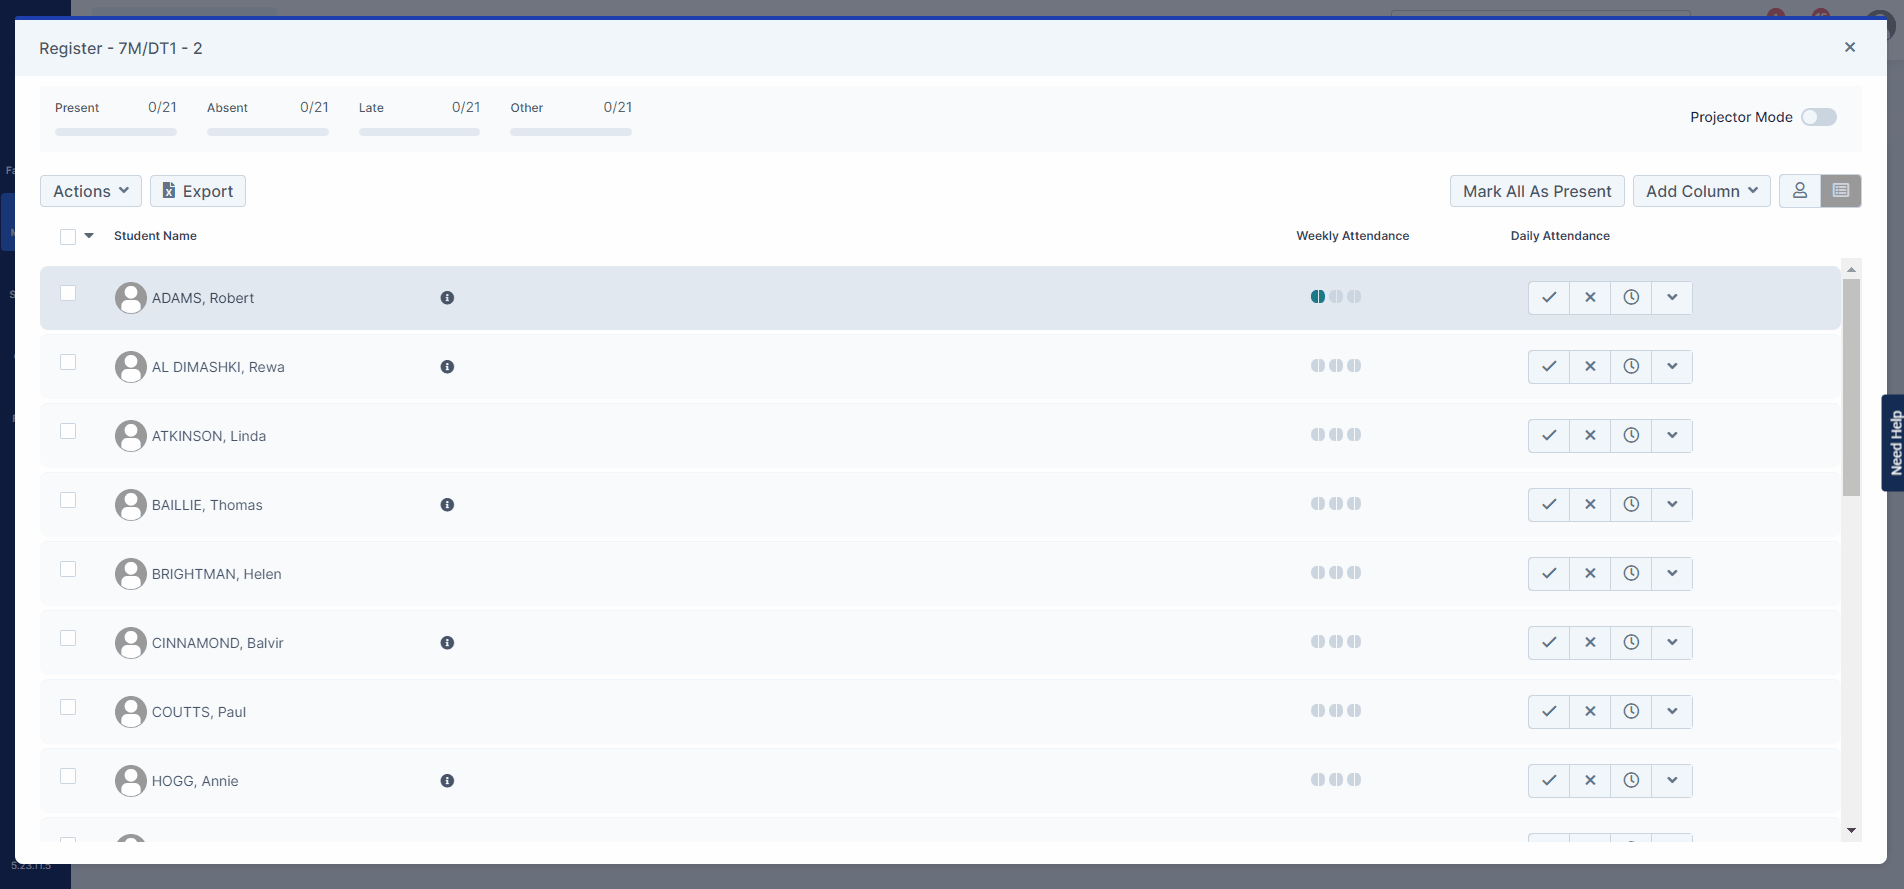The height and width of the screenshot is (889, 1904).
Task: Open the Actions dropdown
Action: (x=91, y=191)
